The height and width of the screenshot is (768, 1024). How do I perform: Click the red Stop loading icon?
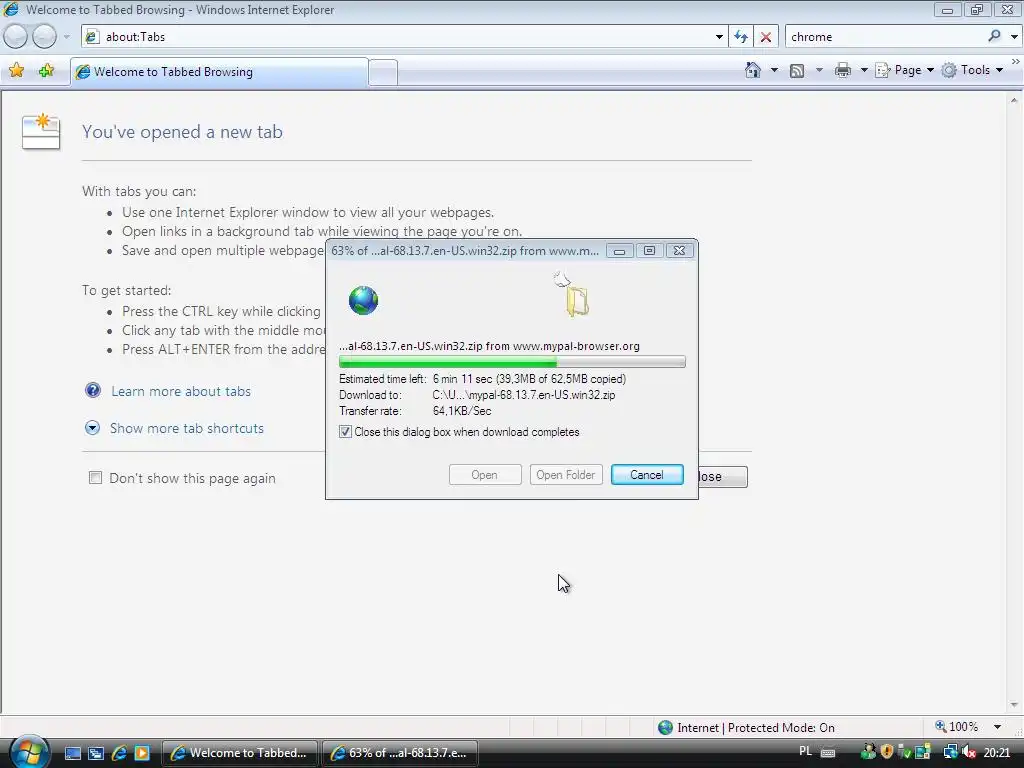tap(766, 37)
